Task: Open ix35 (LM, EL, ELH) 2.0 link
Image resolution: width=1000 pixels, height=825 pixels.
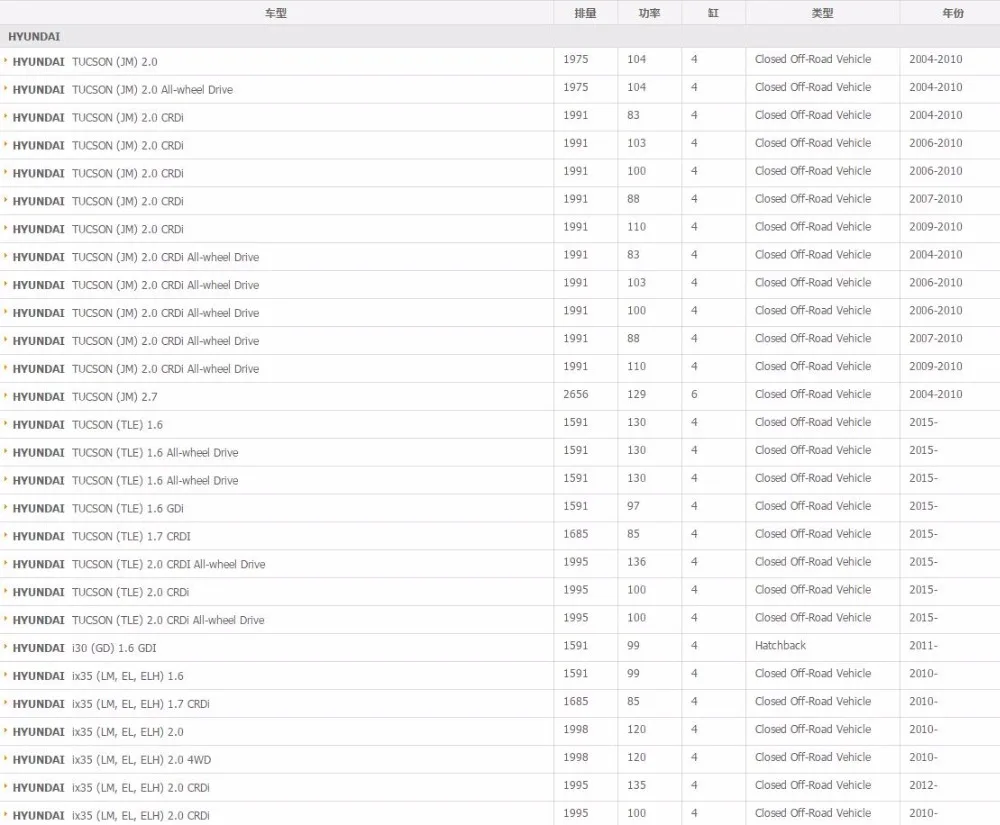Action: pyautogui.click(x=98, y=732)
